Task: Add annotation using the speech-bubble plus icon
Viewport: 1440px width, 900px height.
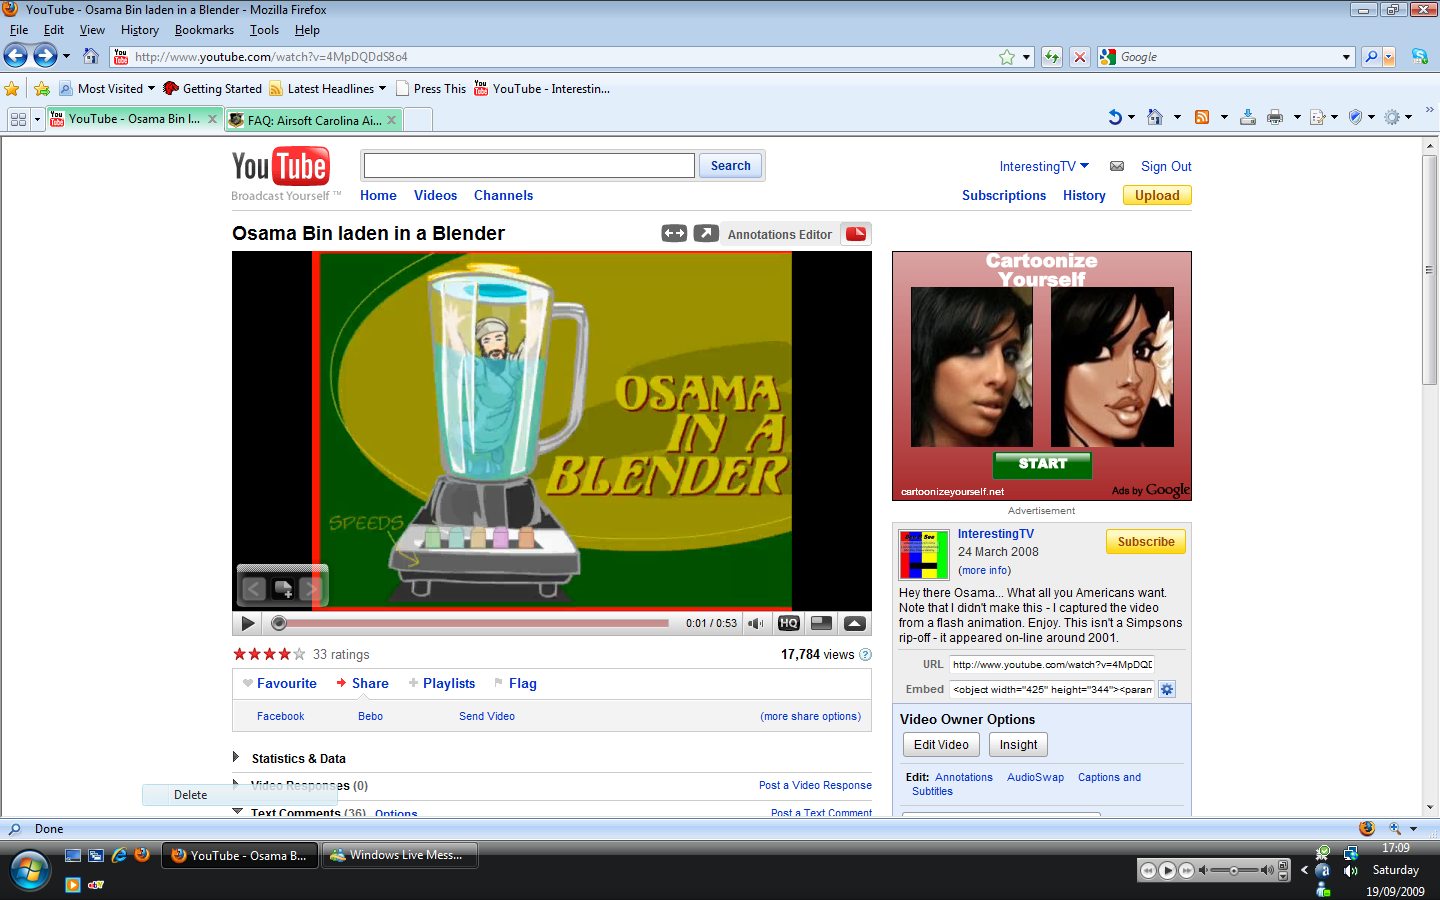Action: (283, 589)
